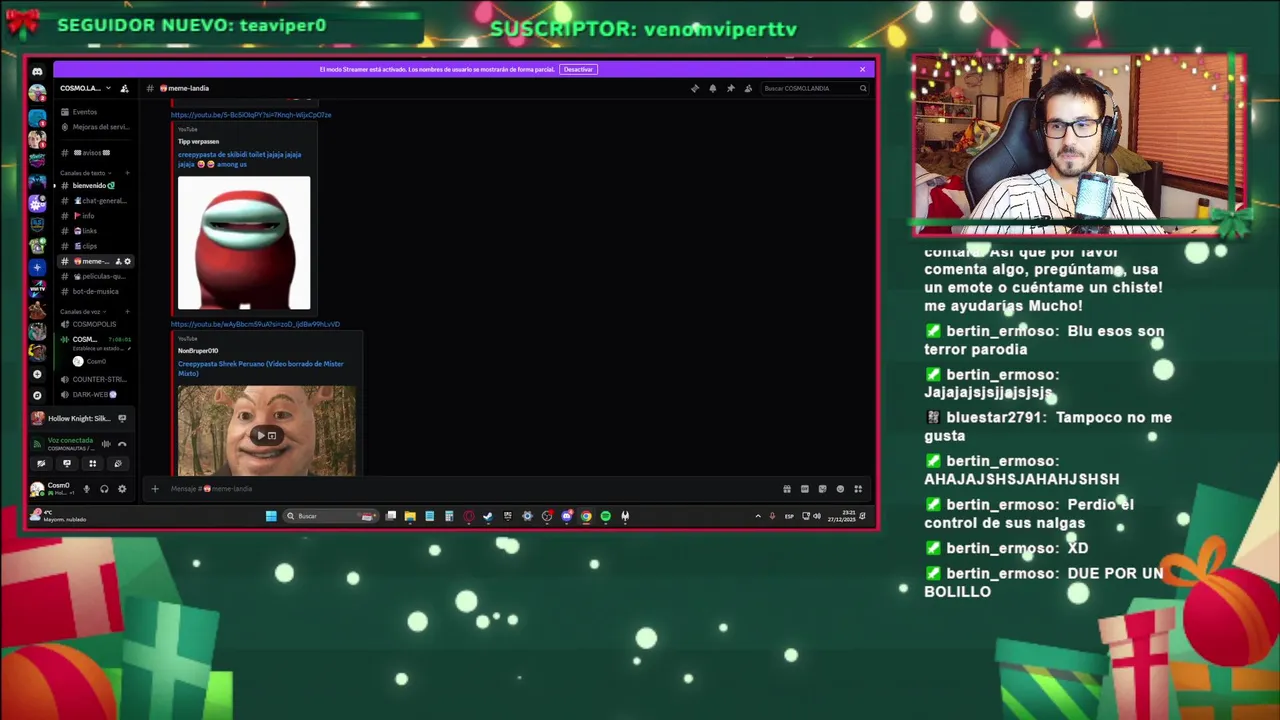Open sticker picker in message bar
This screenshot has height=720, width=1280.
[822, 489]
